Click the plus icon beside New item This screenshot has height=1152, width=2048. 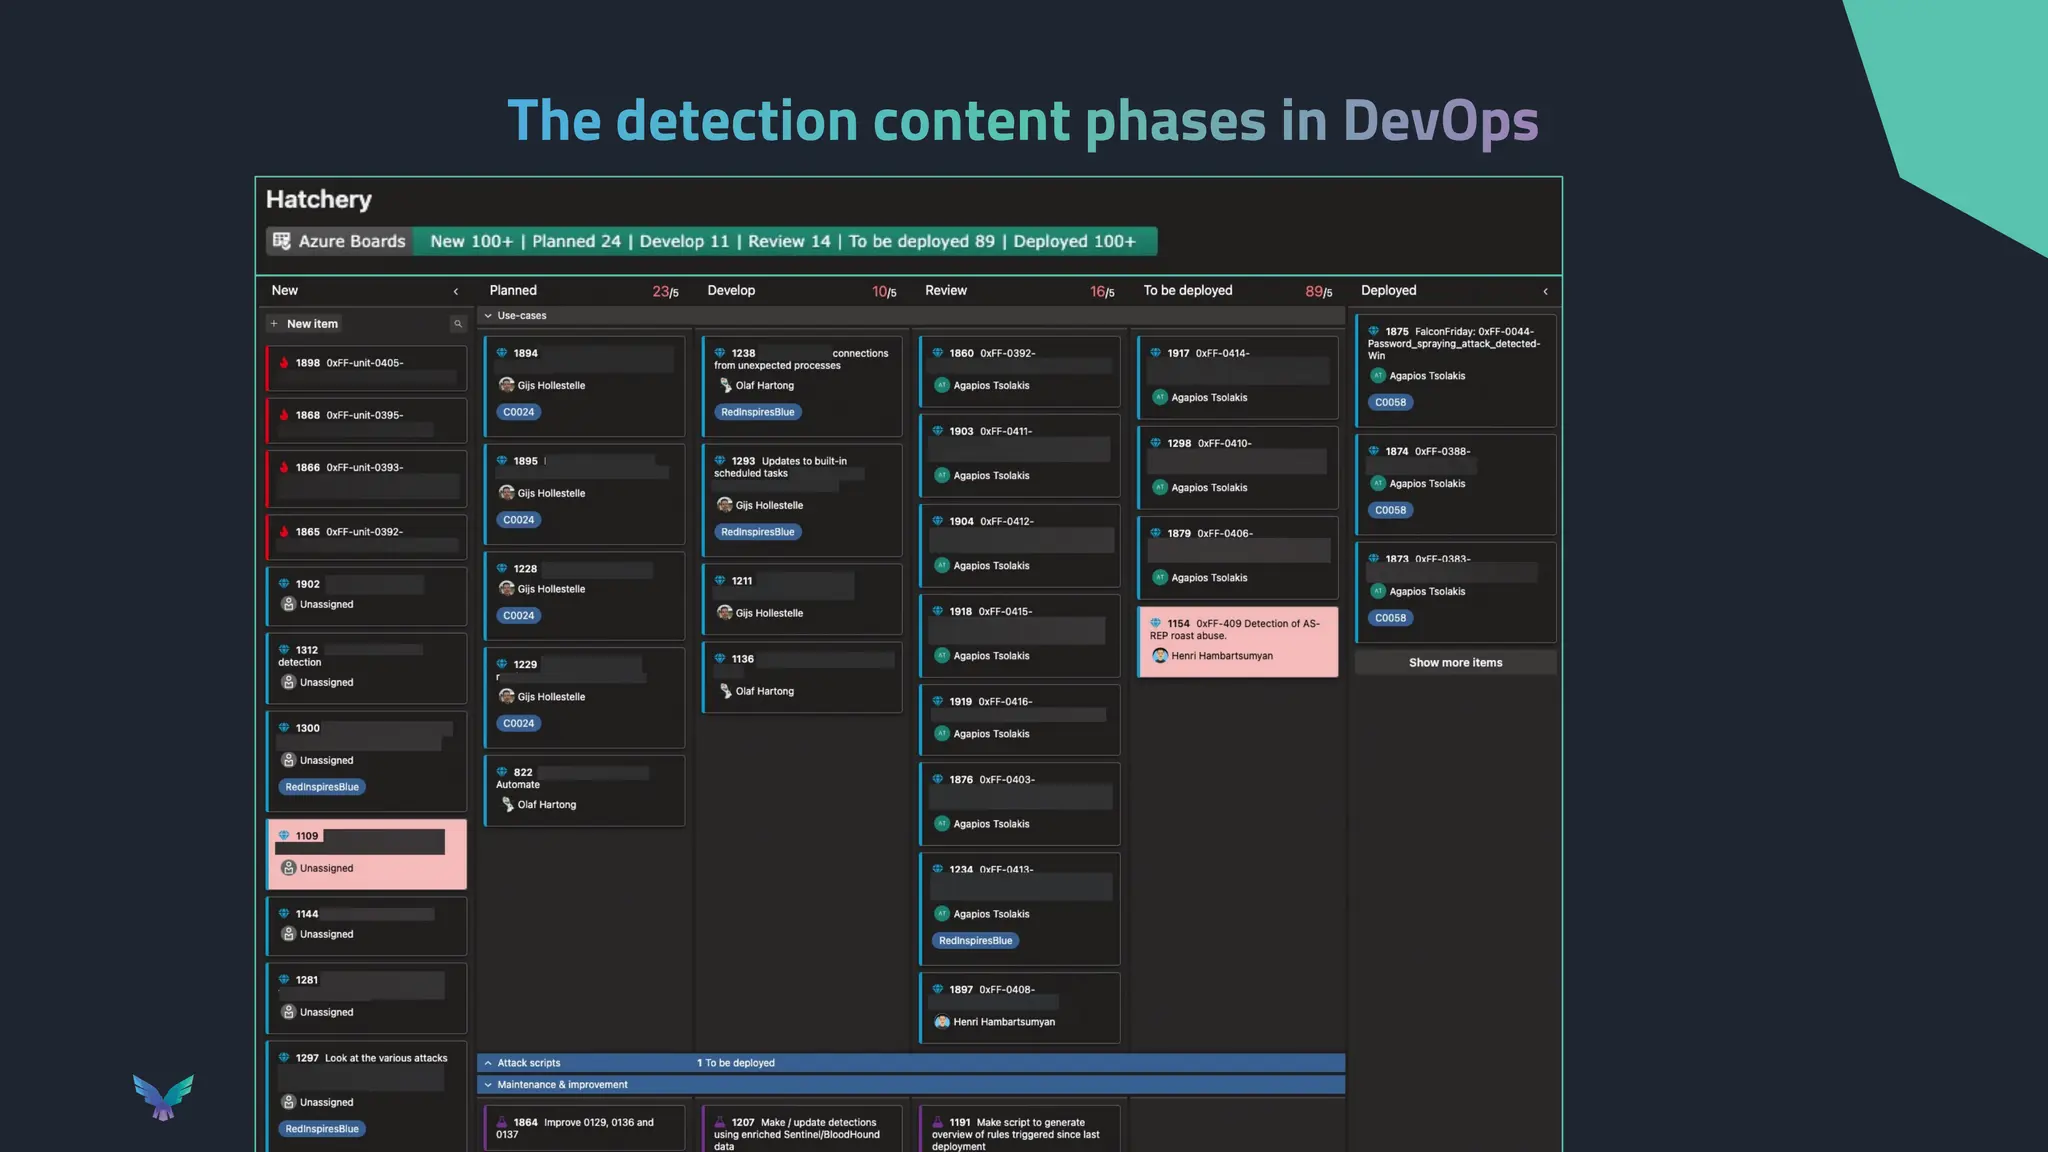point(274,324)
